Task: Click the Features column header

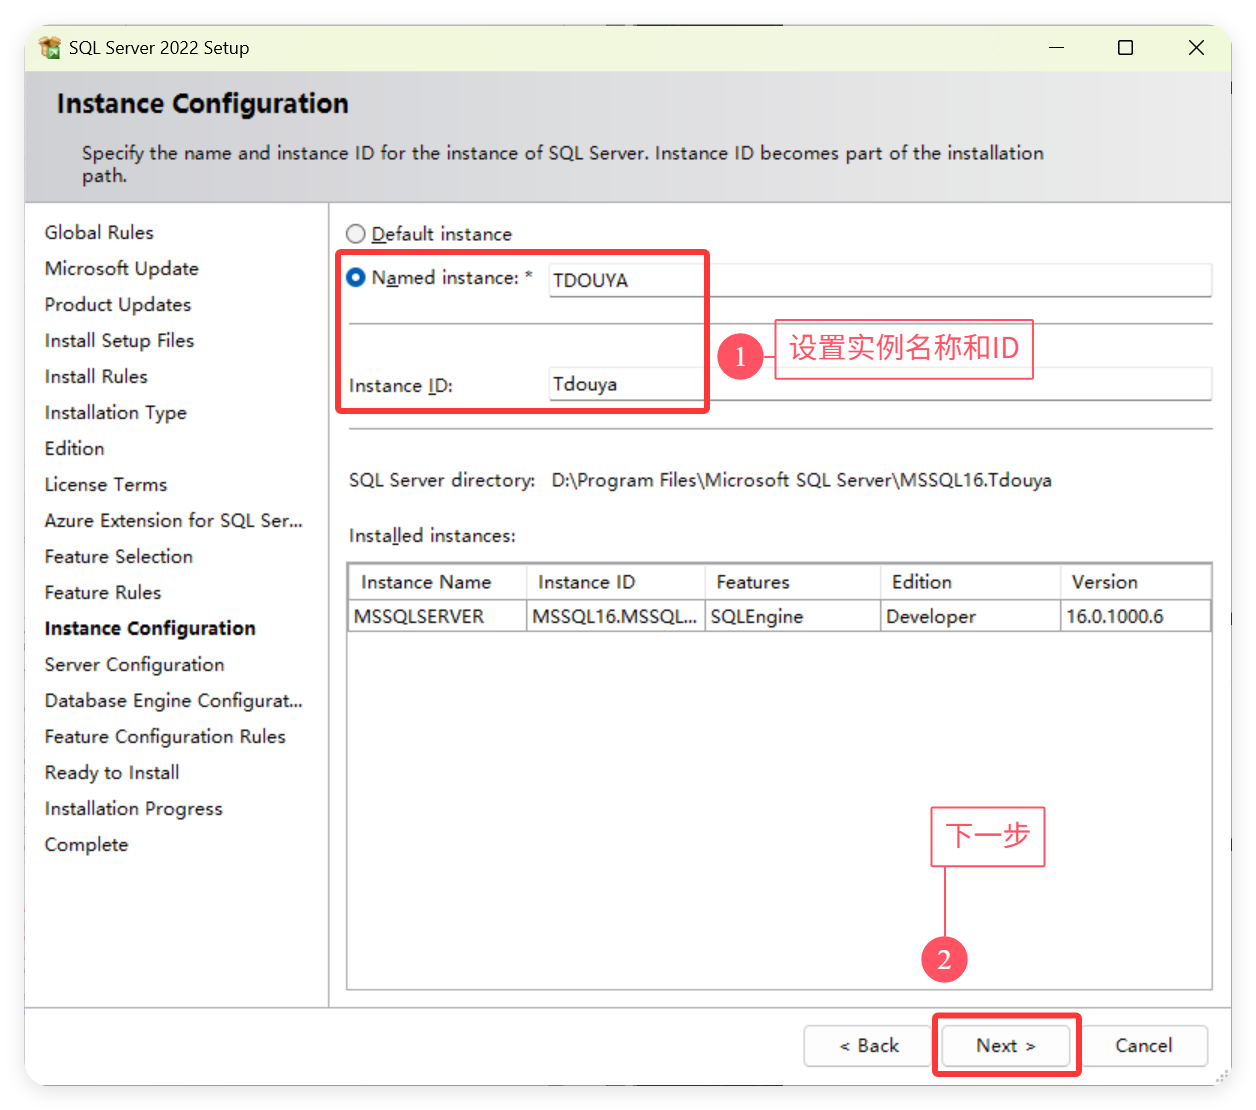Action: coord(792,582)
